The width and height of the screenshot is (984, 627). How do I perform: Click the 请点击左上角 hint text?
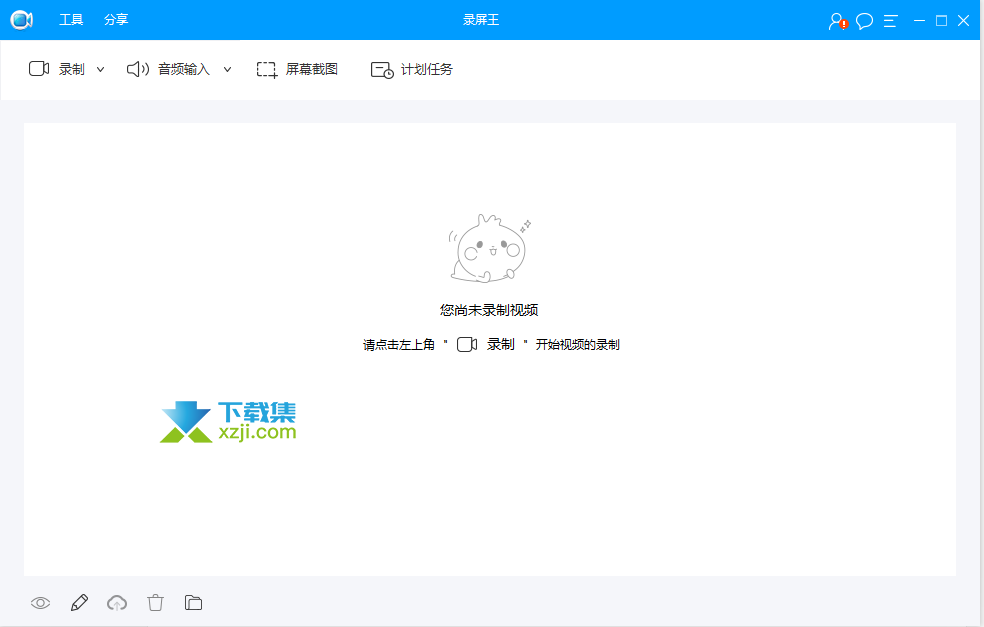click(x=398, y=345)
